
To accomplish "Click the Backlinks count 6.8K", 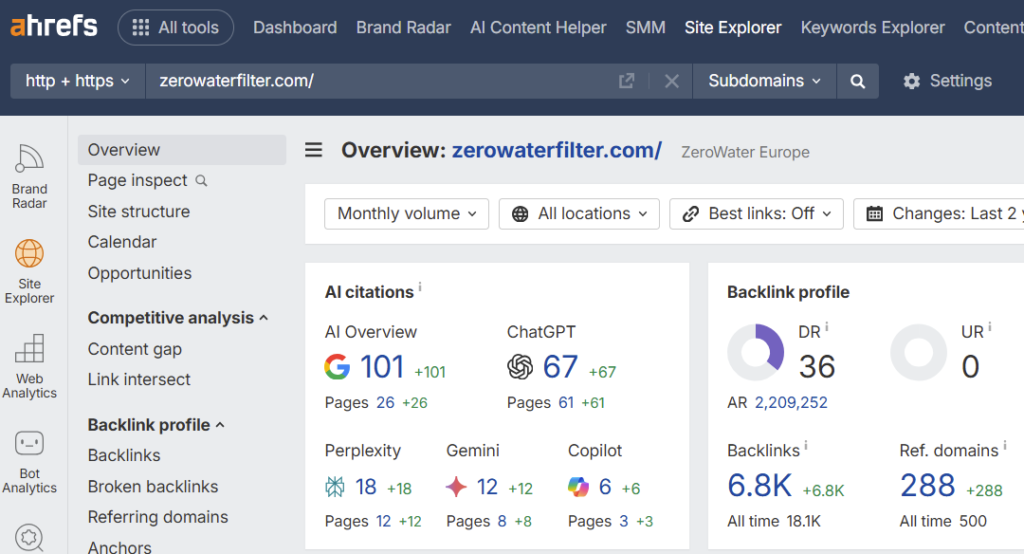I will tap(760, 485).
